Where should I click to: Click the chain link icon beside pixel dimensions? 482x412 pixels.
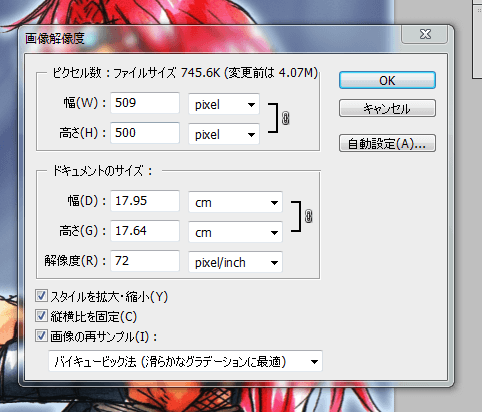(285, 118)
